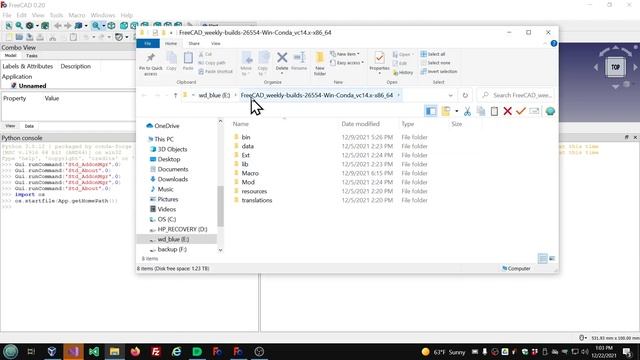Open quick access toolbar customize dropdown in title bar
This screenshot has height=360, width=640.
tap(171, 33)
